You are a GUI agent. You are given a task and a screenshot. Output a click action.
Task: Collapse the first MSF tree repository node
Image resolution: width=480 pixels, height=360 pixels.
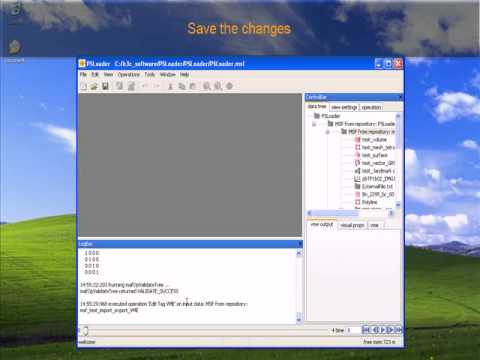[x=314, y=124]
